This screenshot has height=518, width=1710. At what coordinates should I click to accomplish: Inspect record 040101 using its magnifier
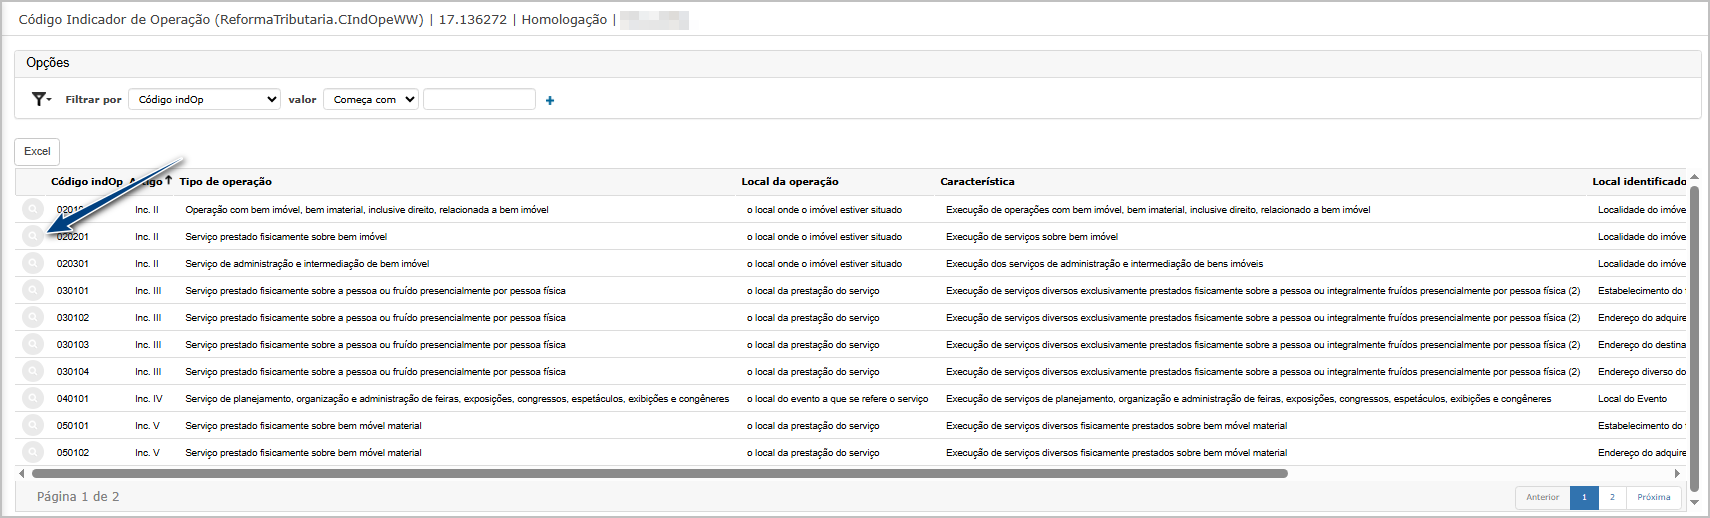pos(33,398)
